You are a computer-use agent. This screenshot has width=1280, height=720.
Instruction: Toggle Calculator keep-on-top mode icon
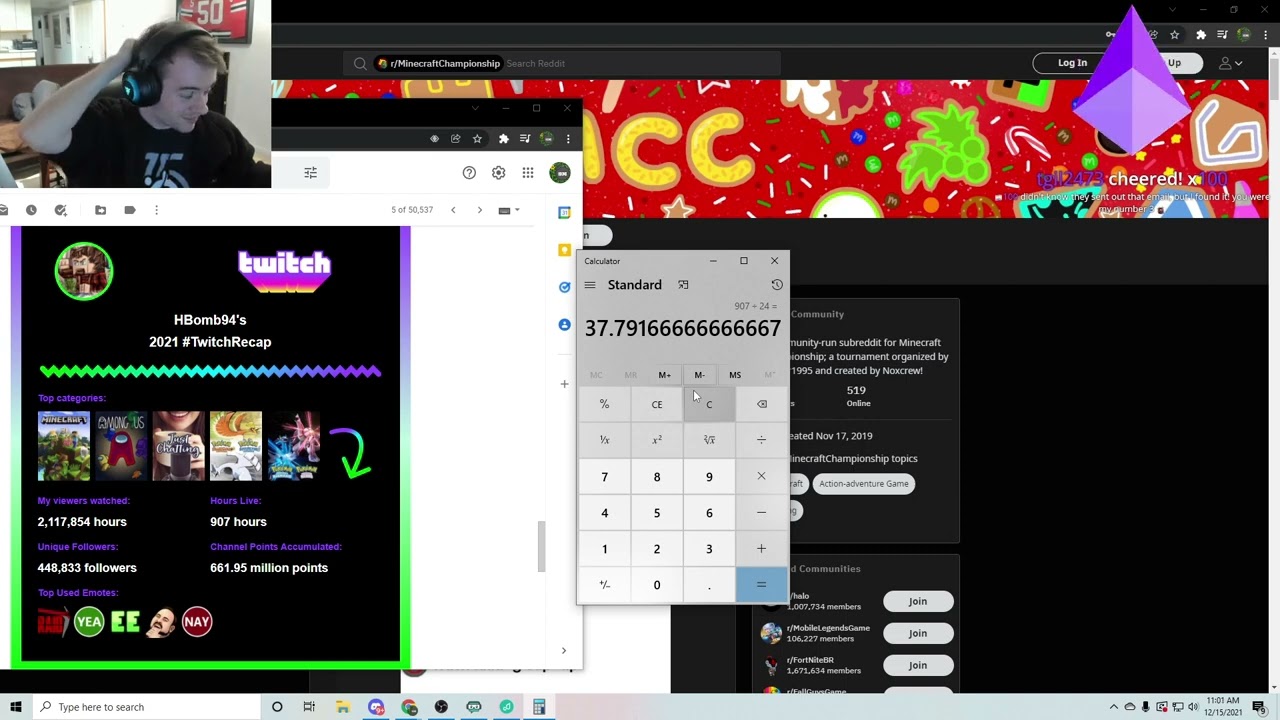click(x=683, y=285)
